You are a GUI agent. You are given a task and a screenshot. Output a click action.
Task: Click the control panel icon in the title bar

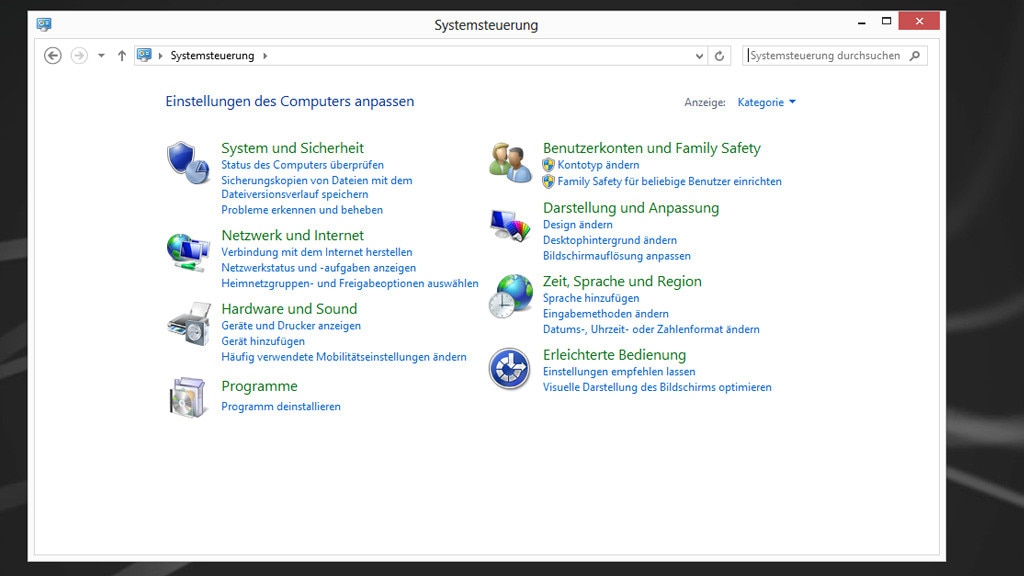tap(42, 21)
